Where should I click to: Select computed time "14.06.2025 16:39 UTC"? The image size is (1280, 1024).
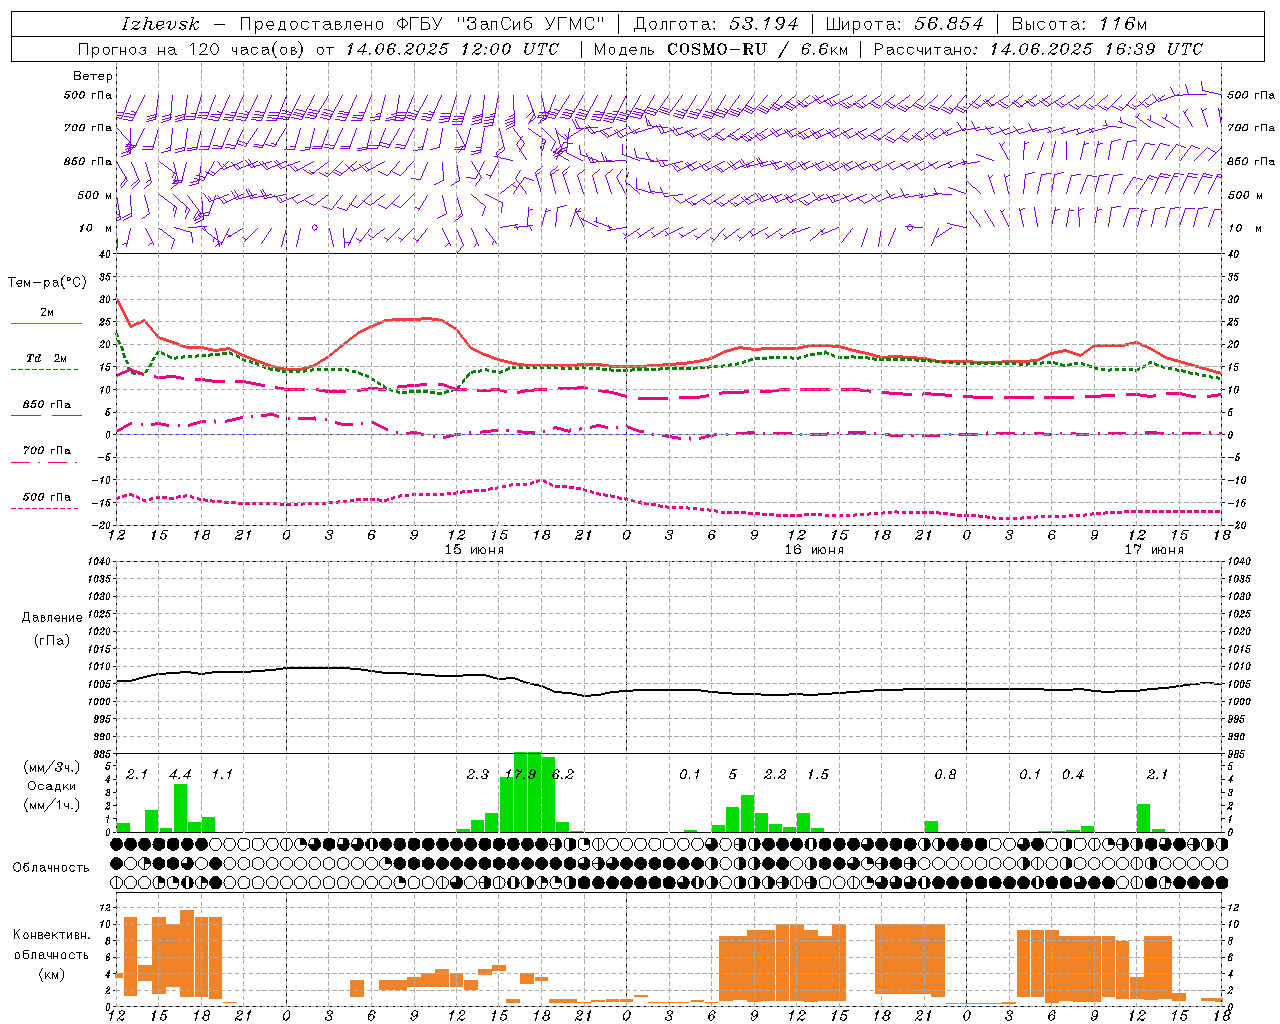click(1096, 49)
